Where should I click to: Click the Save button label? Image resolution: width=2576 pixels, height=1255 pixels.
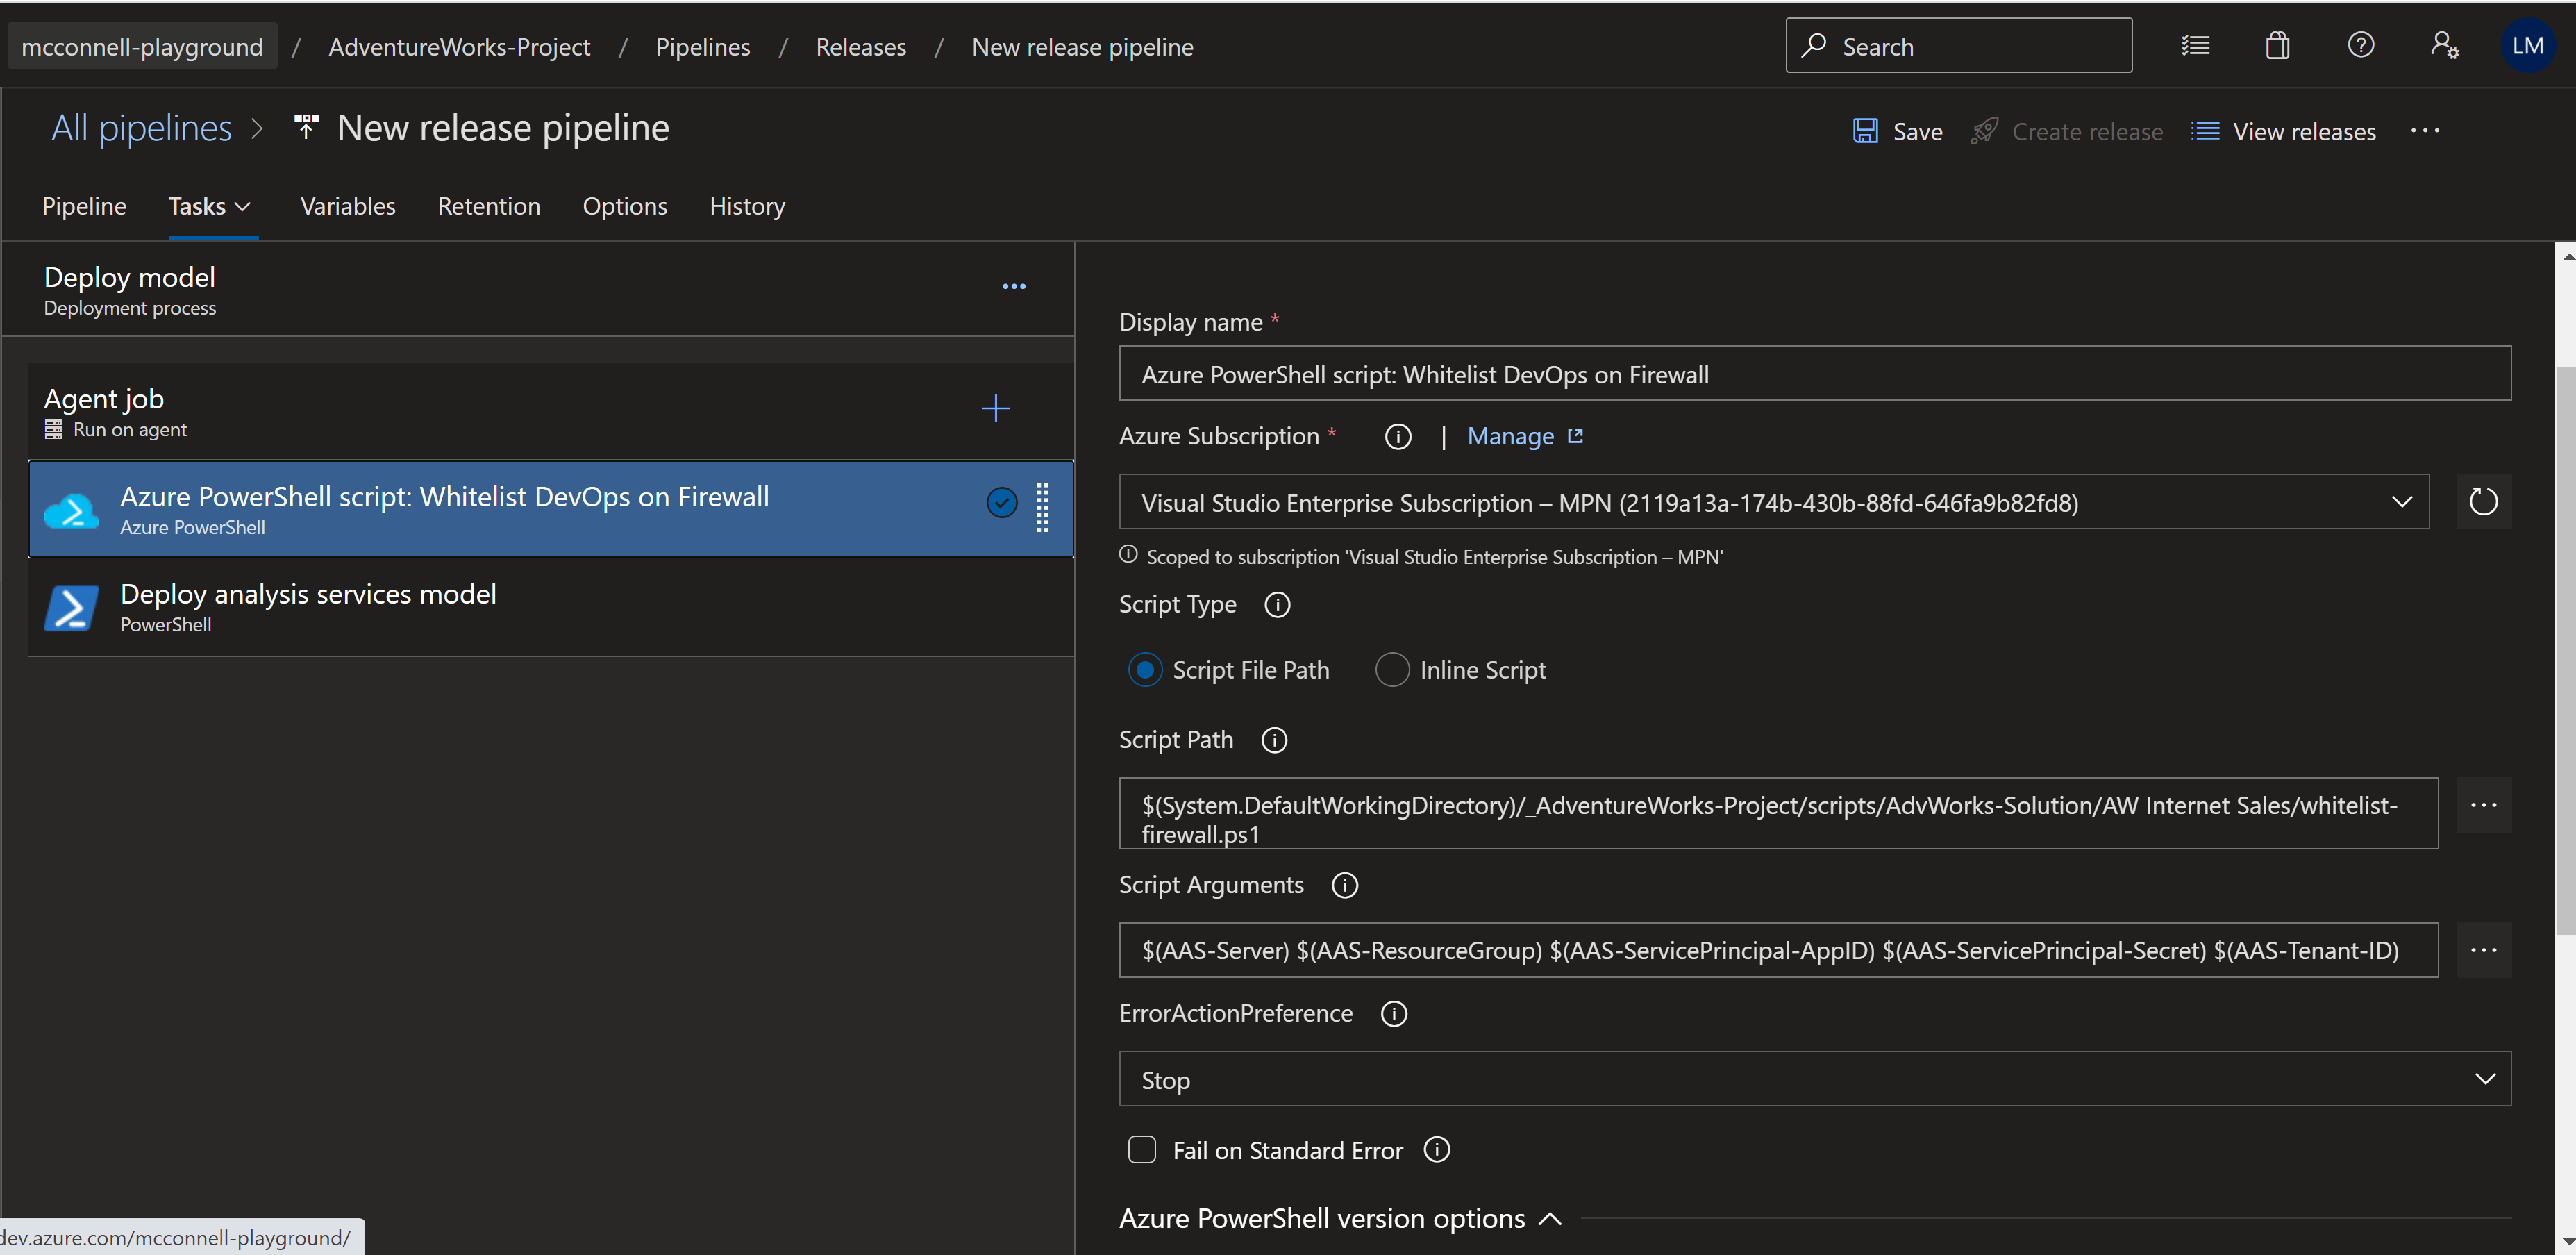coord(1917,132)
